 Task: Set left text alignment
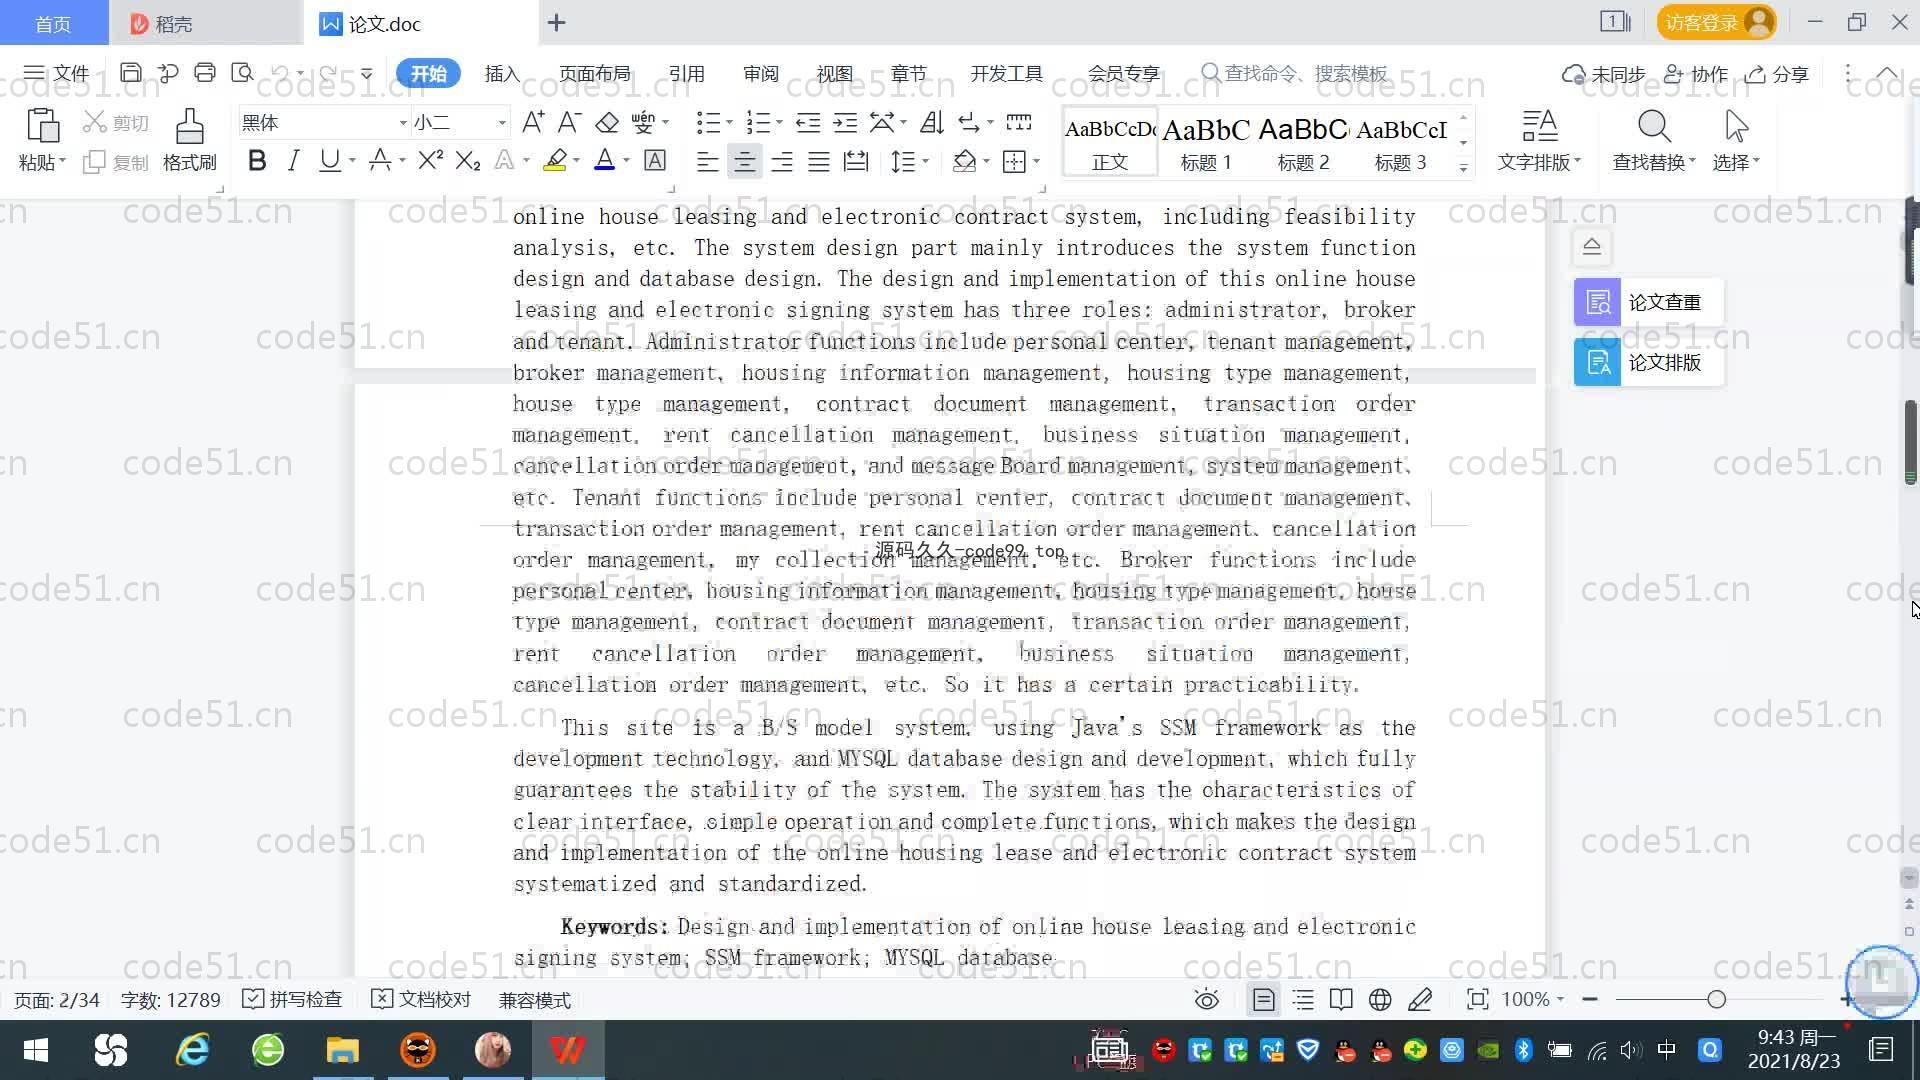pos(707,161)
